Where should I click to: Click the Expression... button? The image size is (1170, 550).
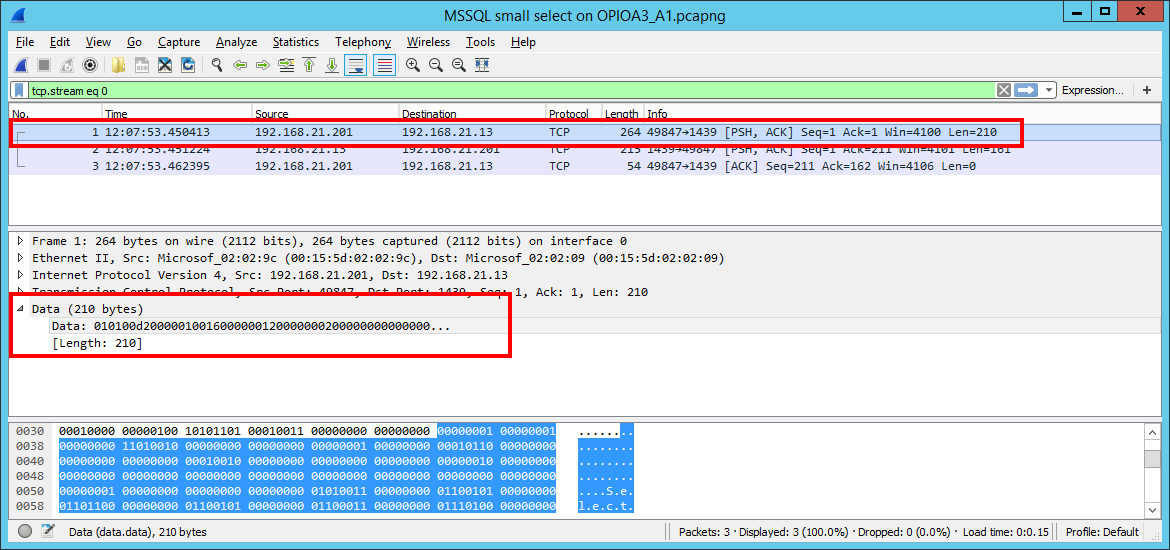(1092, 90)
